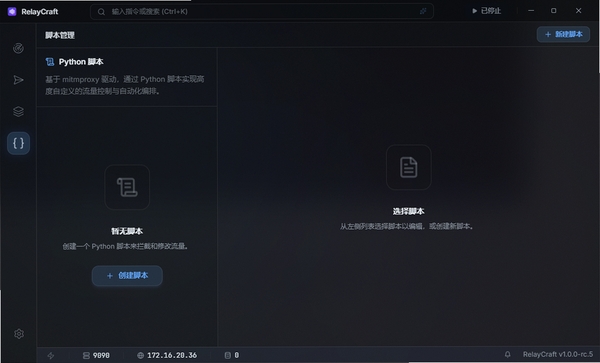This screenshot has height=363, width=600.
Task: Click the request counter showing 0
Action: [232, 355]
